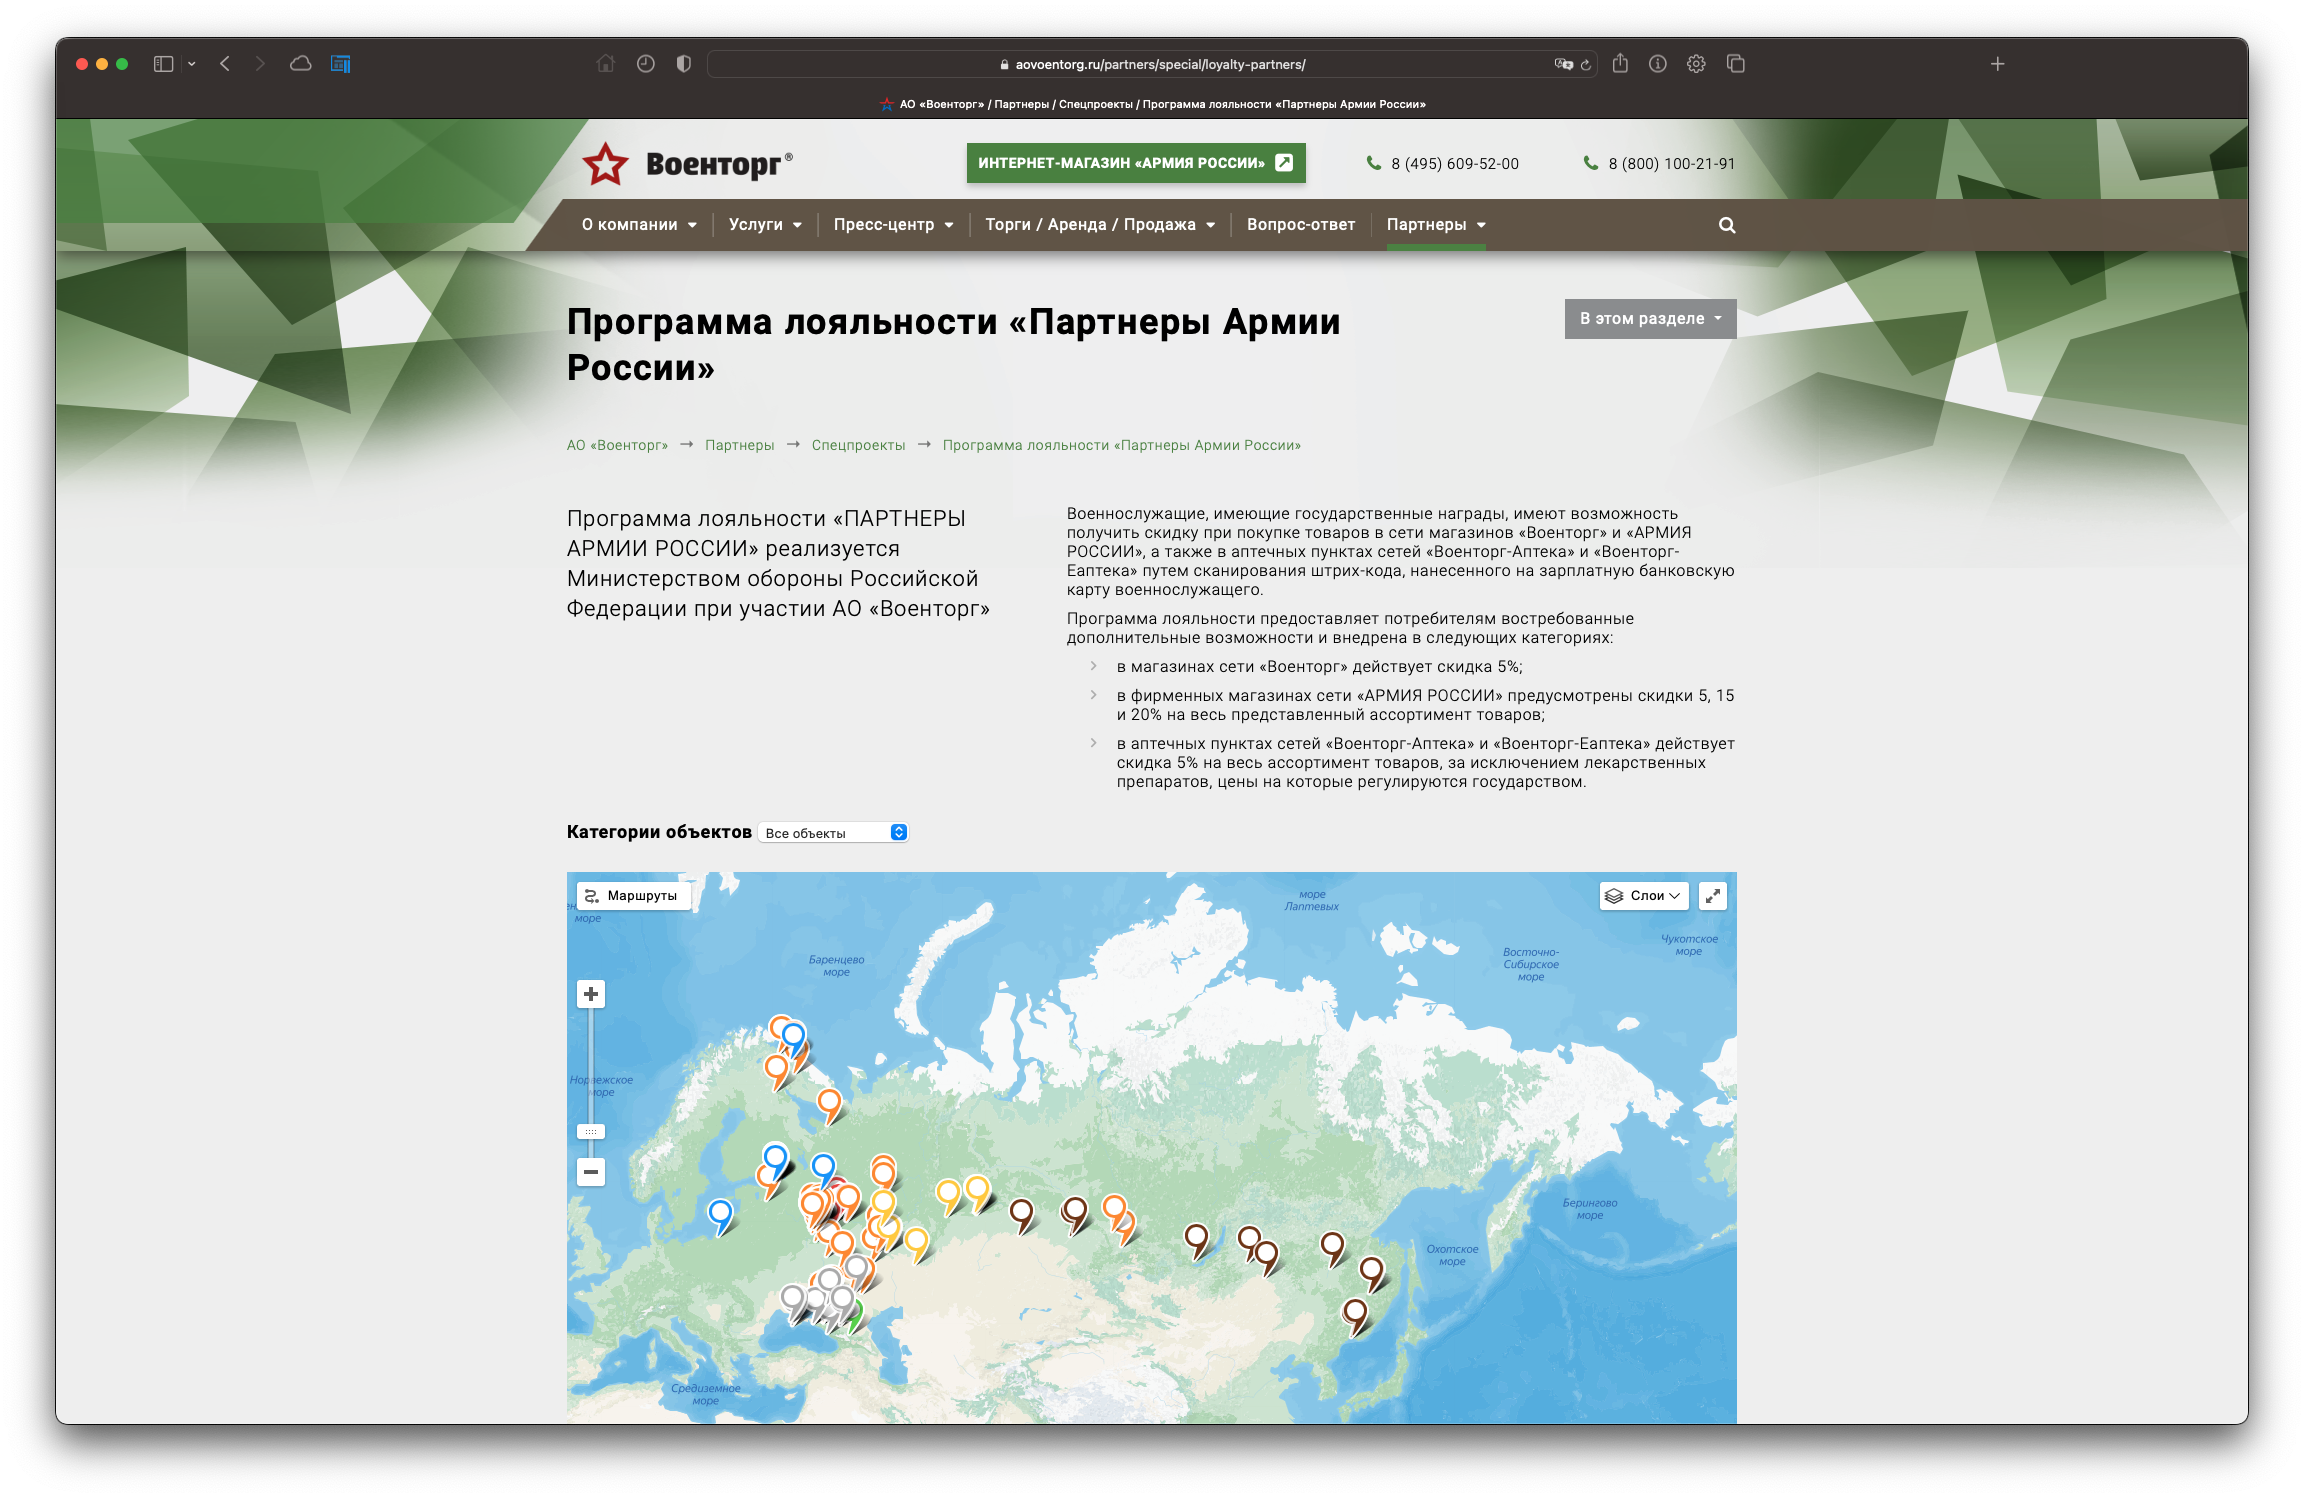
Task: Expand the В этом разделе dropdown
Action: (1650, 319)
